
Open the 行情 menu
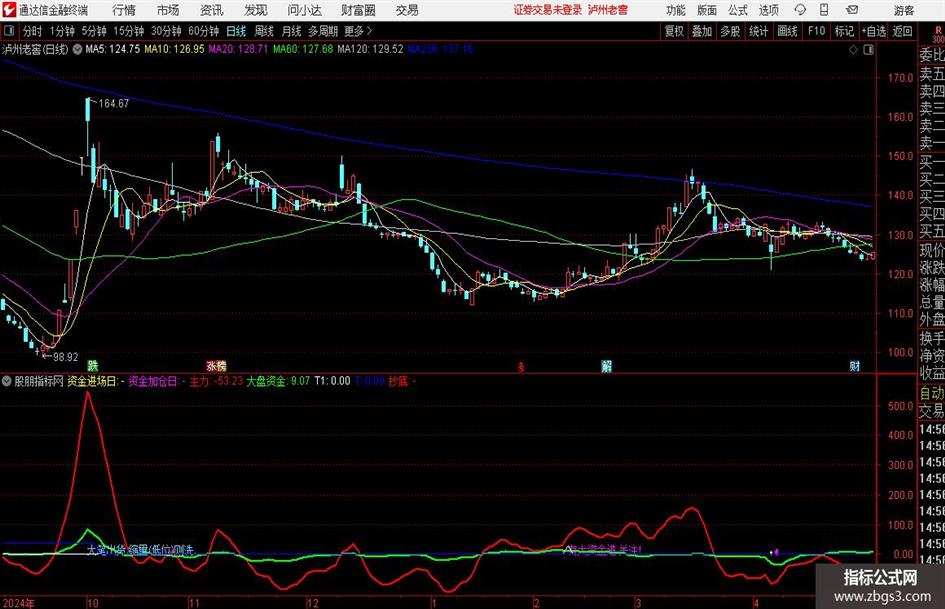pyautogui.click(x=124, y=10)
